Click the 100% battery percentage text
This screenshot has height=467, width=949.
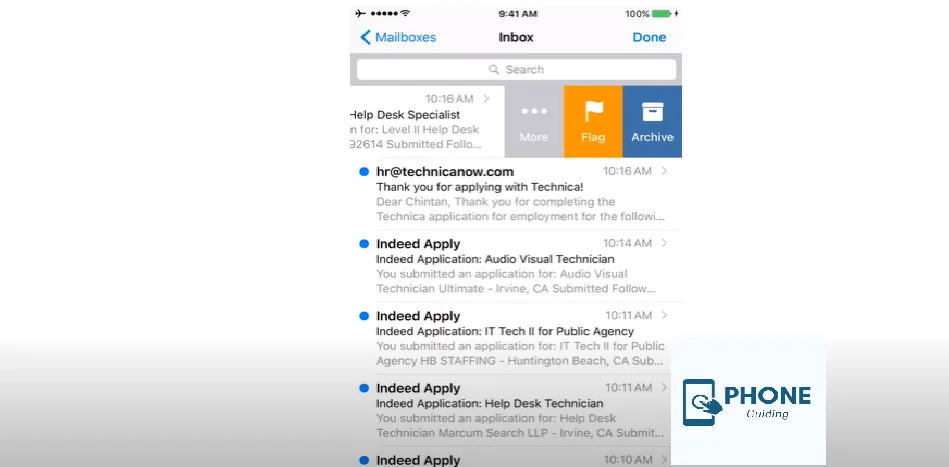pyautogui.click(x=637, y=13)
